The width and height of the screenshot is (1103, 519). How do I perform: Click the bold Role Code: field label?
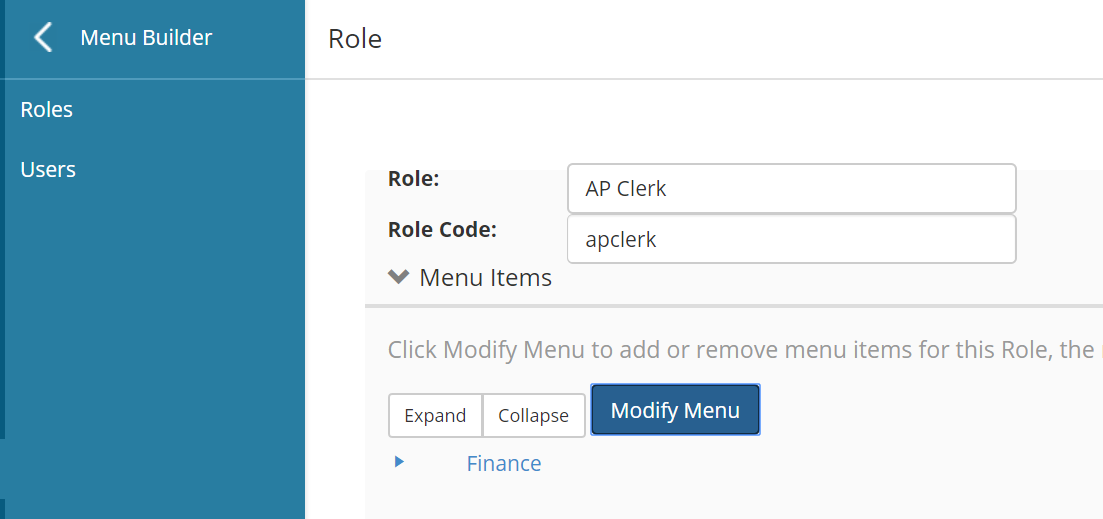click(442, 229)
